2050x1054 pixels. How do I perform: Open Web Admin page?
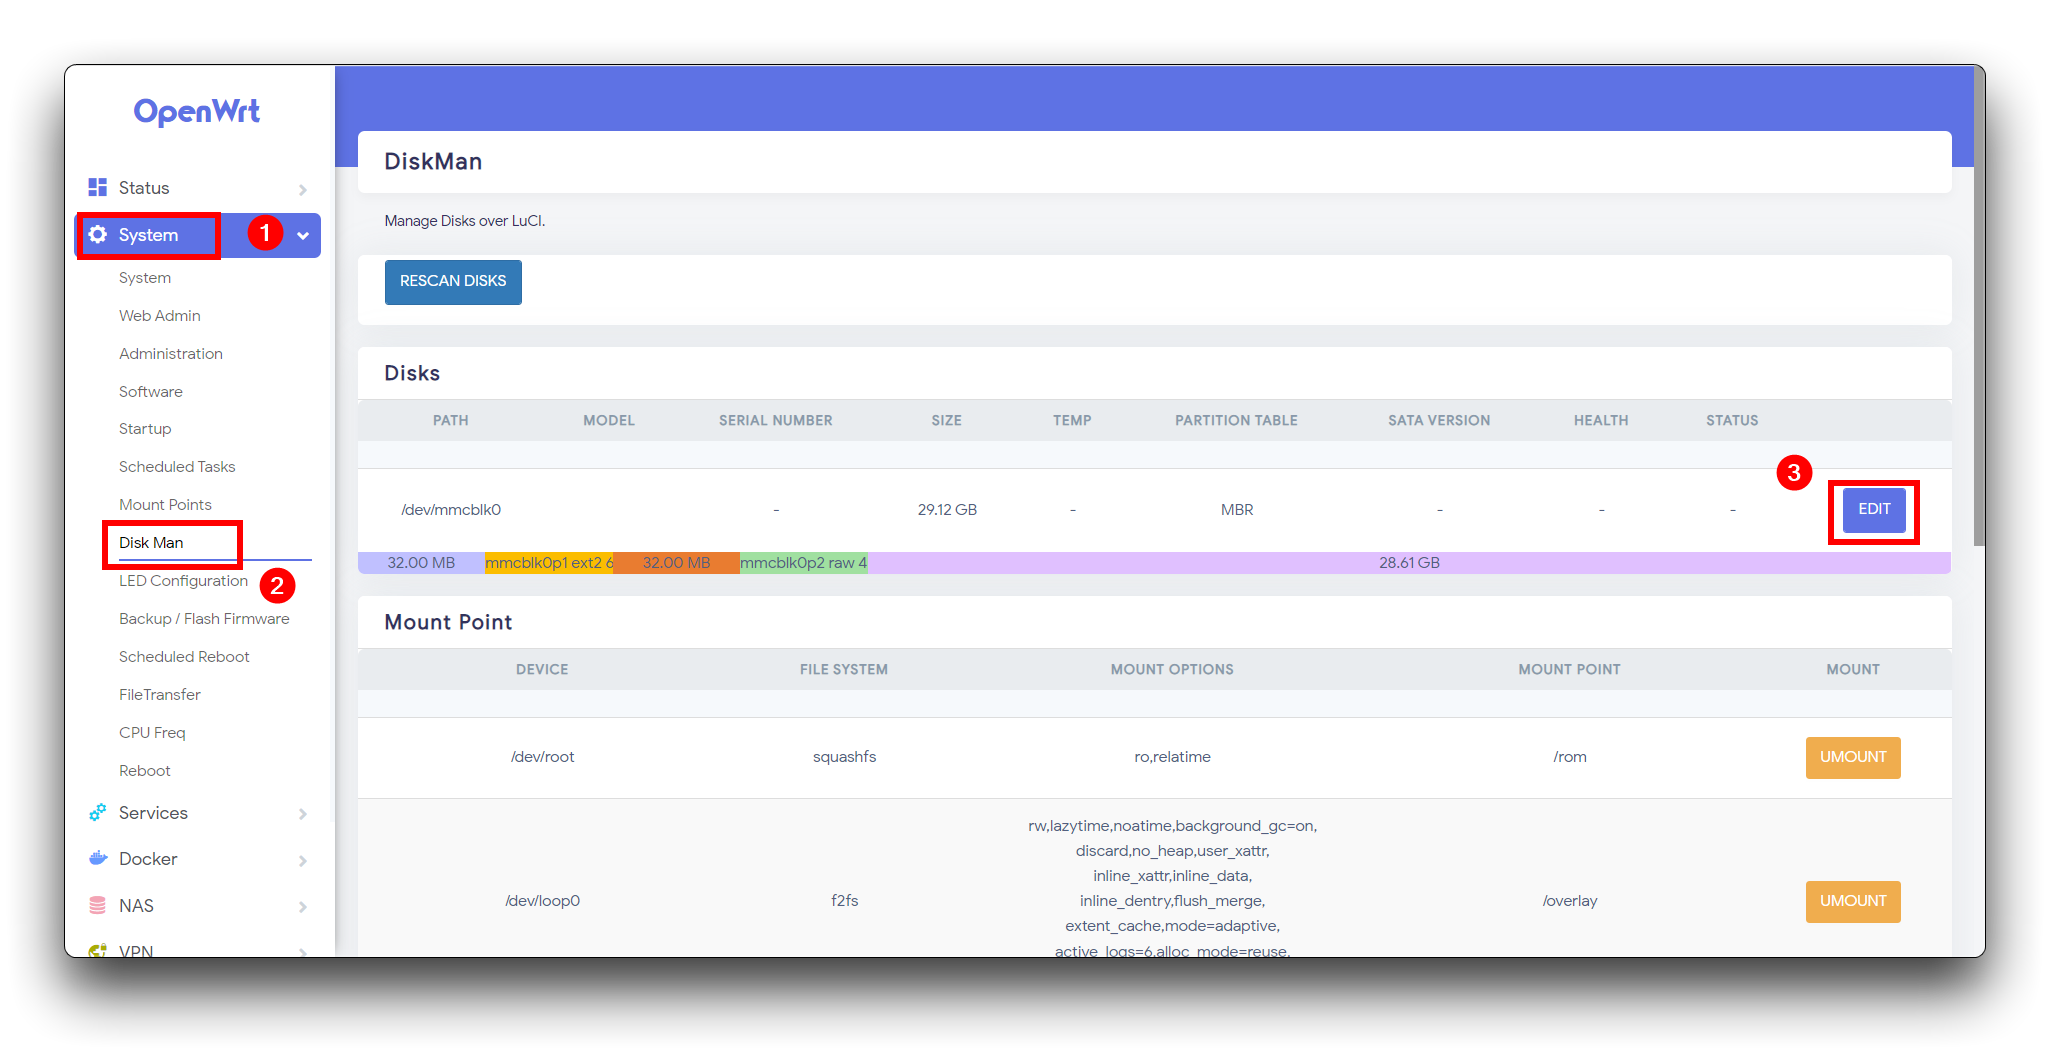160,316
